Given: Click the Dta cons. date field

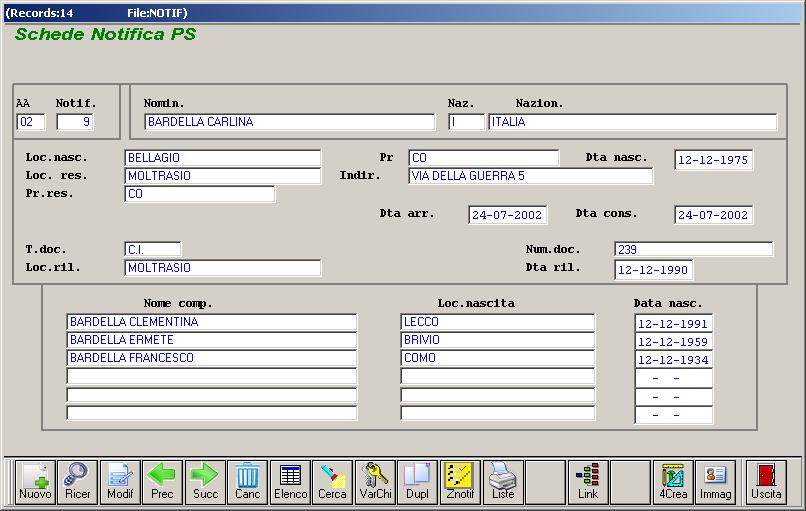Looking at the screenshot, I should [713, 215].
